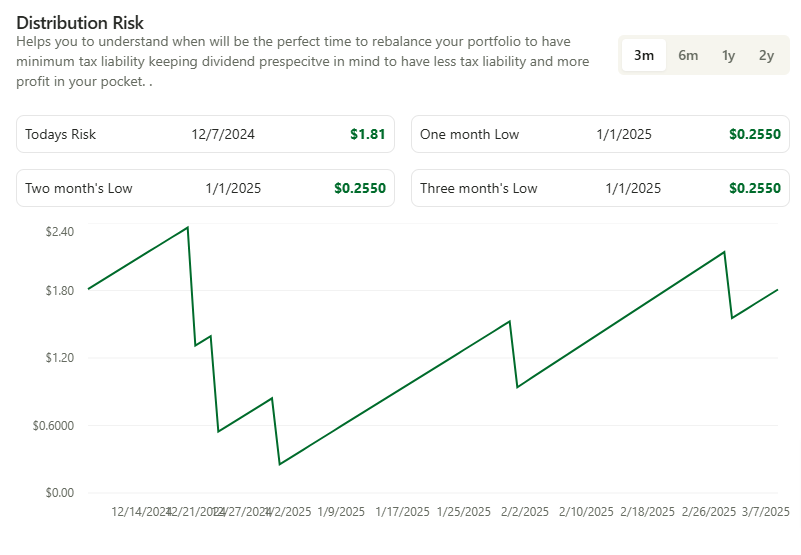Open the One month Low card
The width and height of the screenshot is (801, 555).
pyautogui.click(x=600, y=134)
